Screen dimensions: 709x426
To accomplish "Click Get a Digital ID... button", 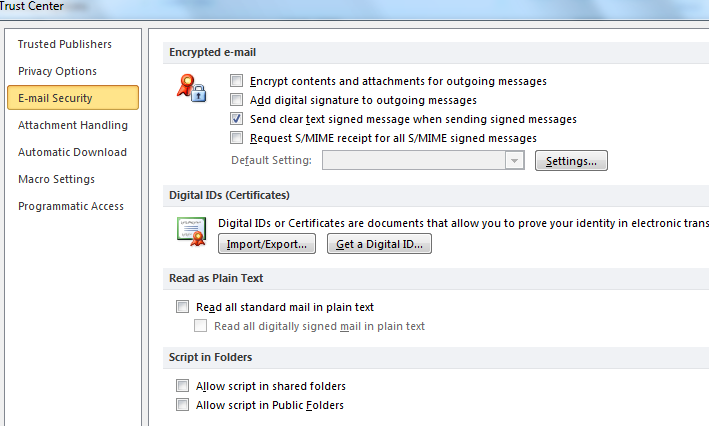I will (x=379, y=244).
